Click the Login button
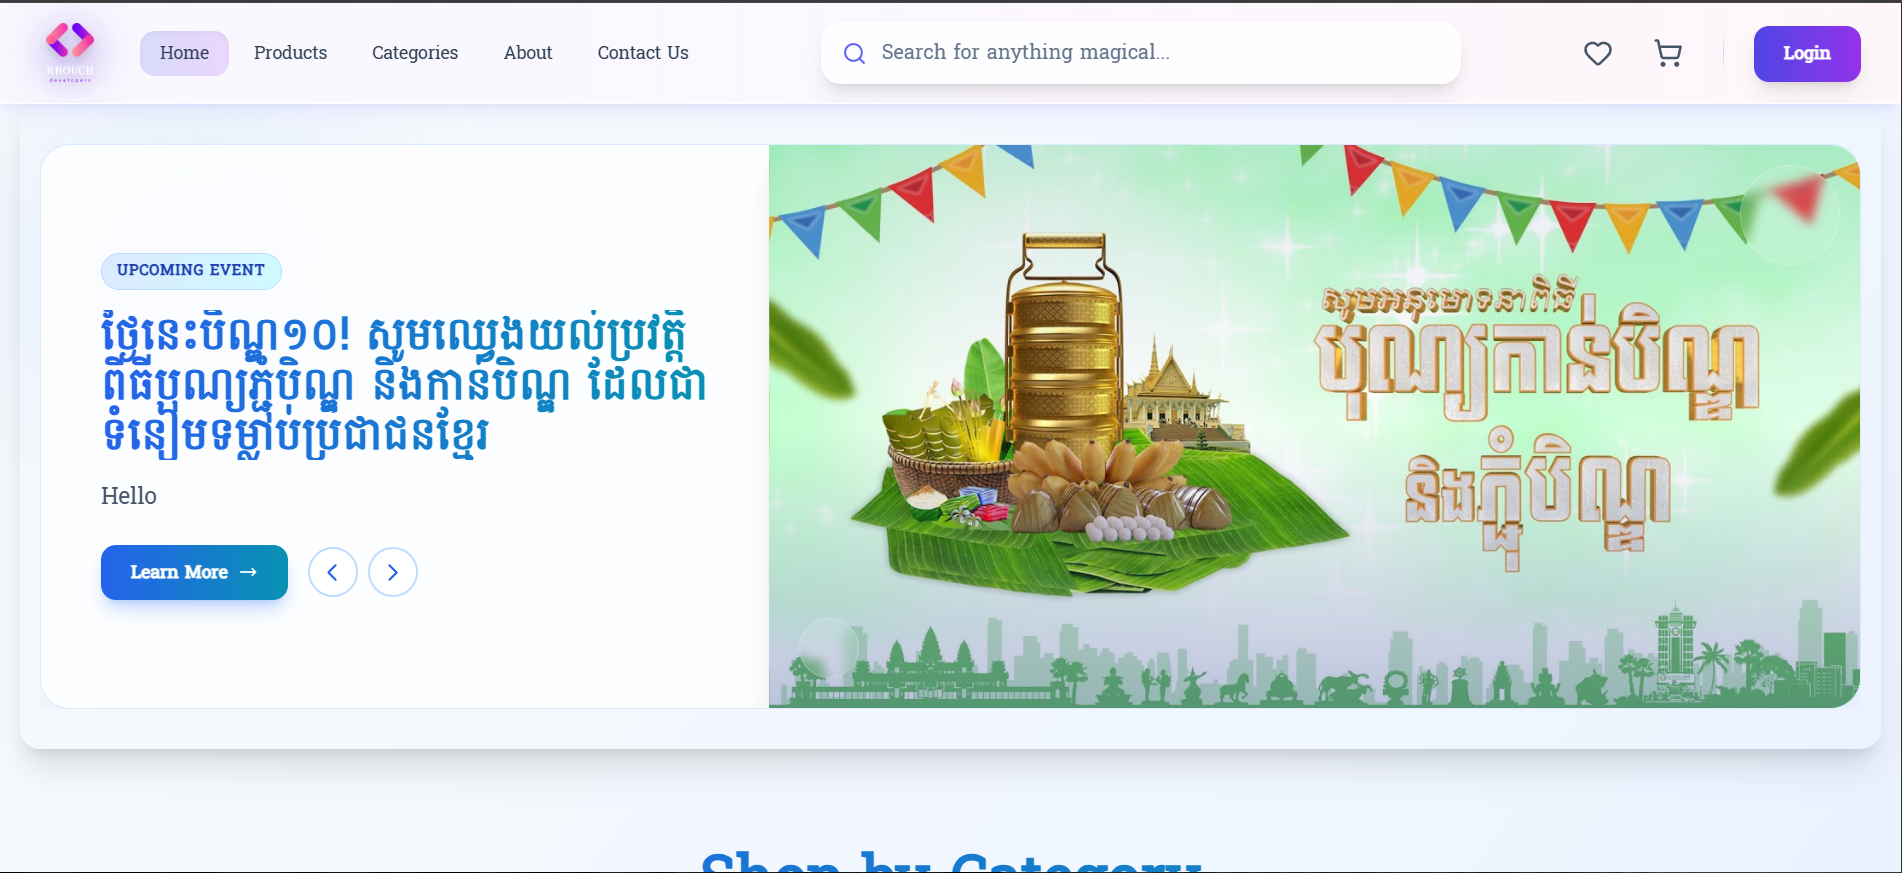This screenshot has width=1902, height=873. [x=1806, y=54]
